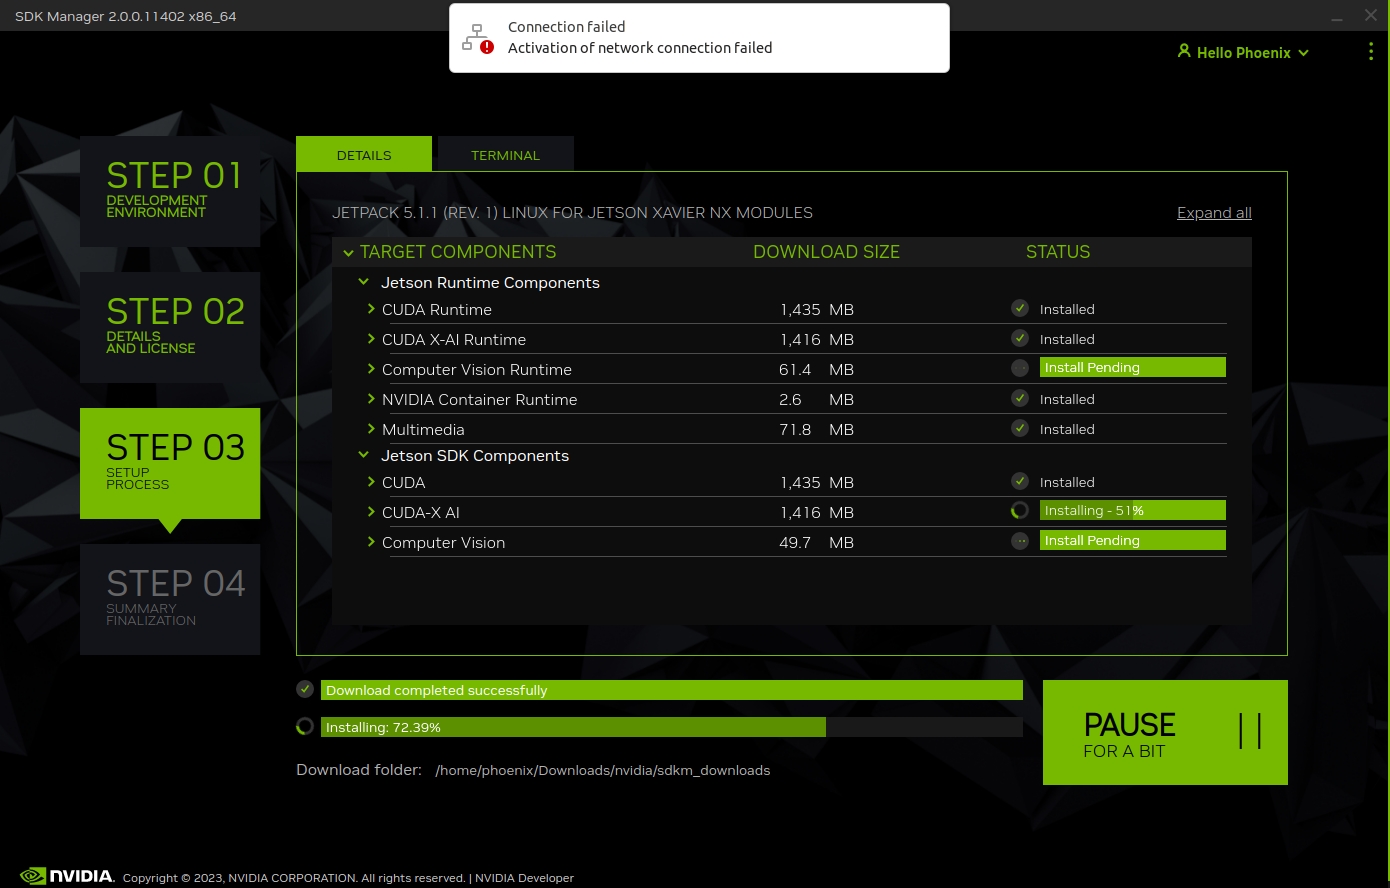Click the CUDA X-AI Runtime installed checkmark icon
The width and height of the screenshot is (1390, 888).
click(x=1020, y=338)
